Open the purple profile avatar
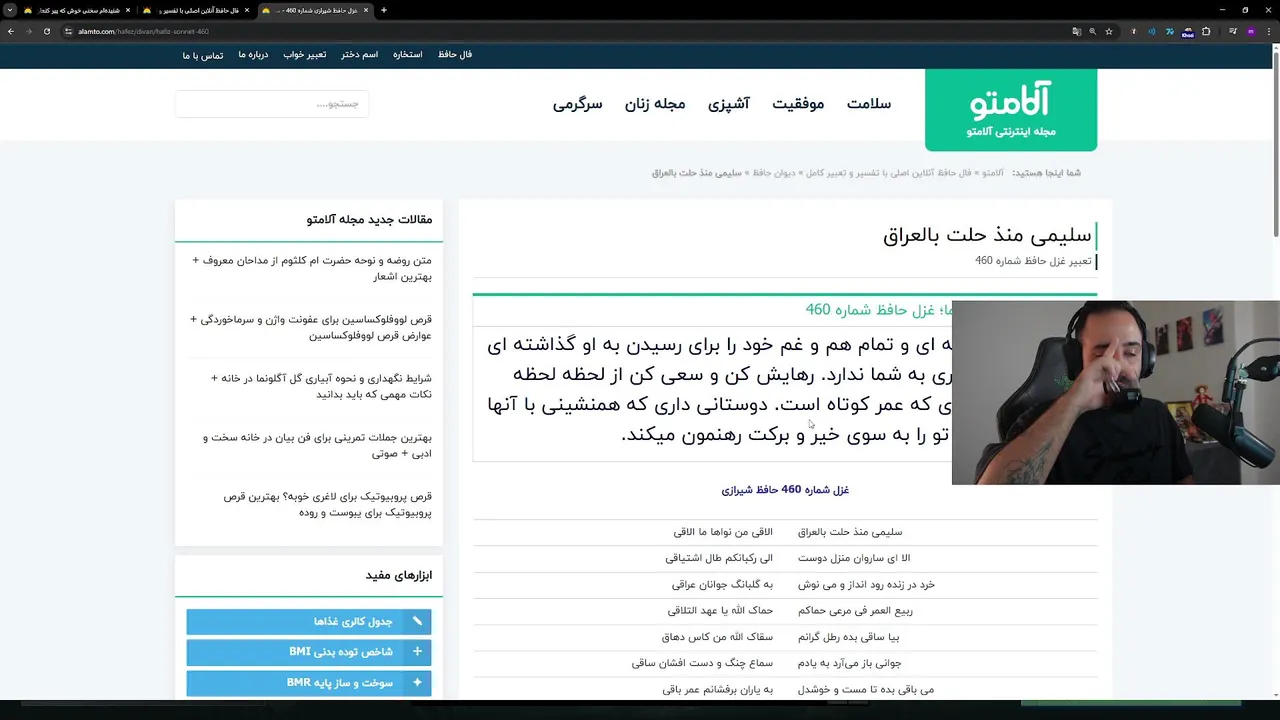 click(x=1250, y=31)
